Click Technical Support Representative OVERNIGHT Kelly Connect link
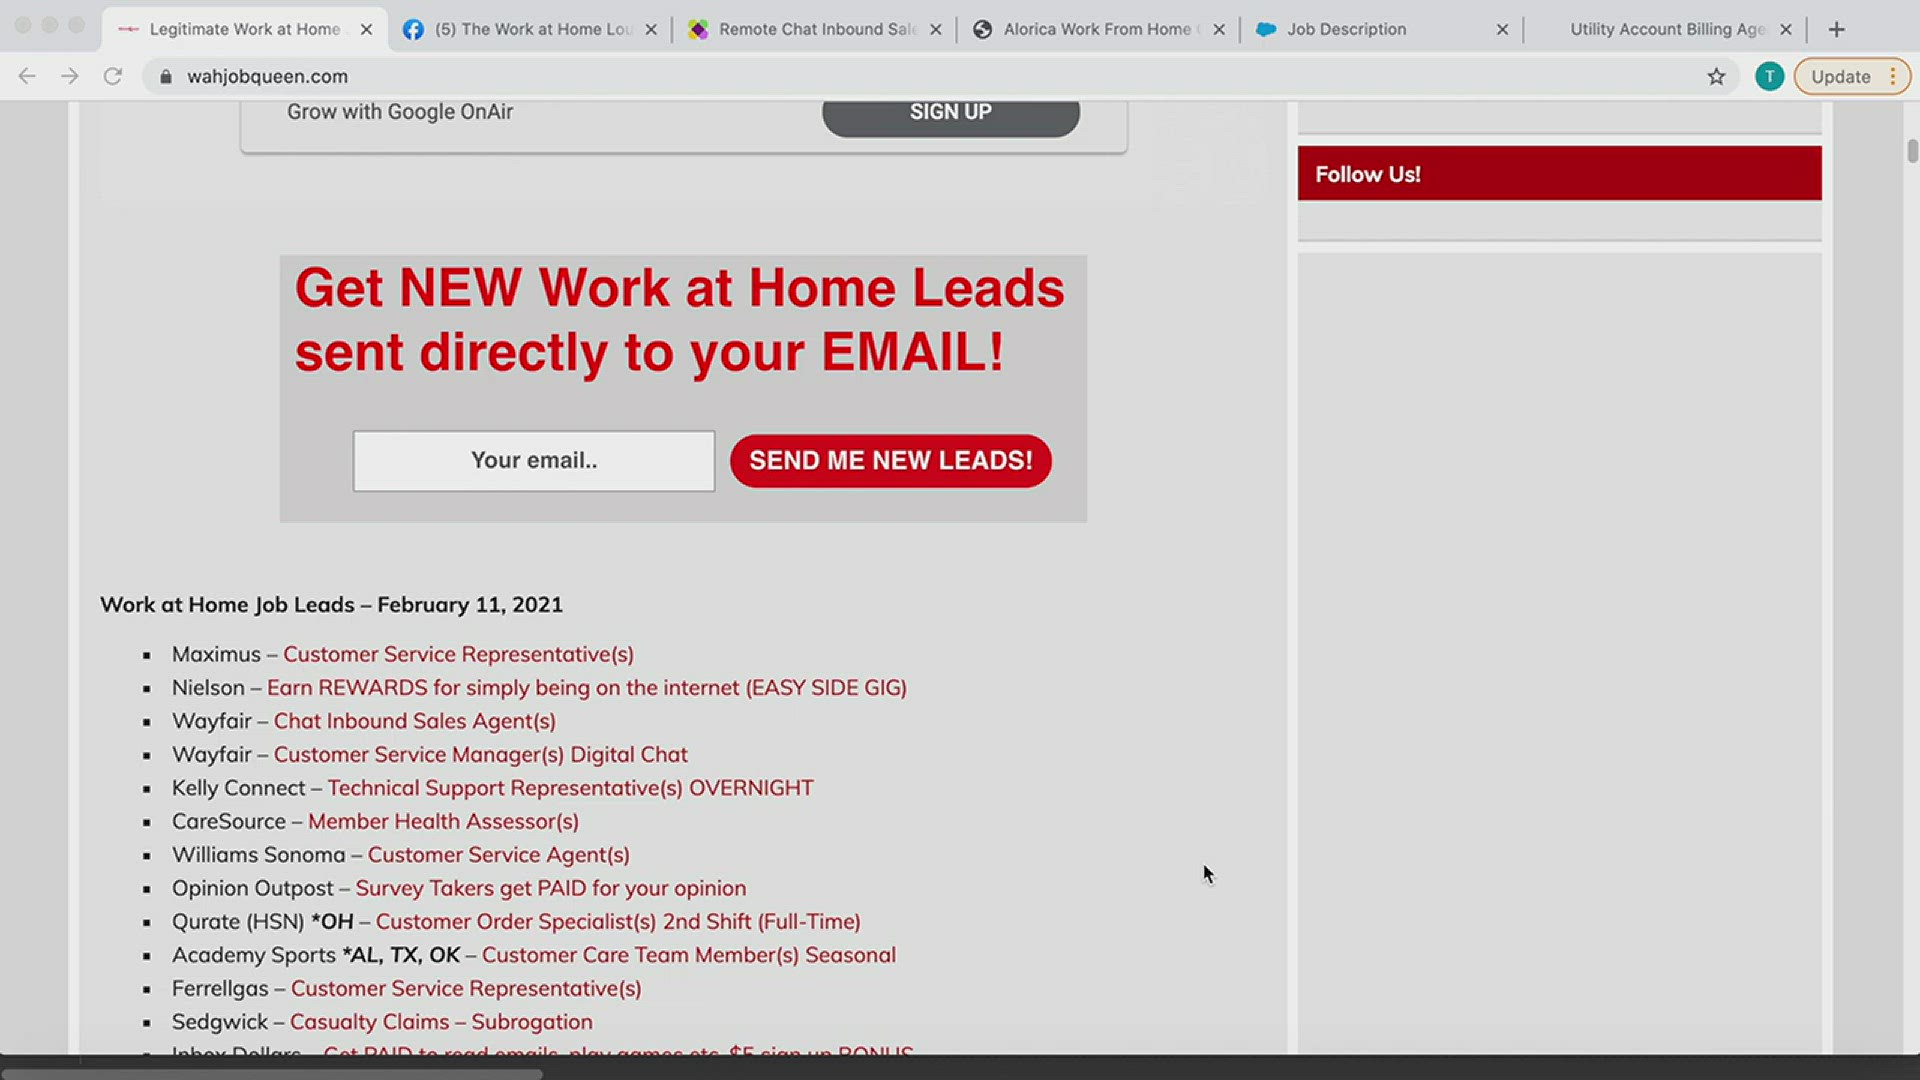Image resolution: width=1920 pixels, height=1080 pixels. tap(570, 787)
